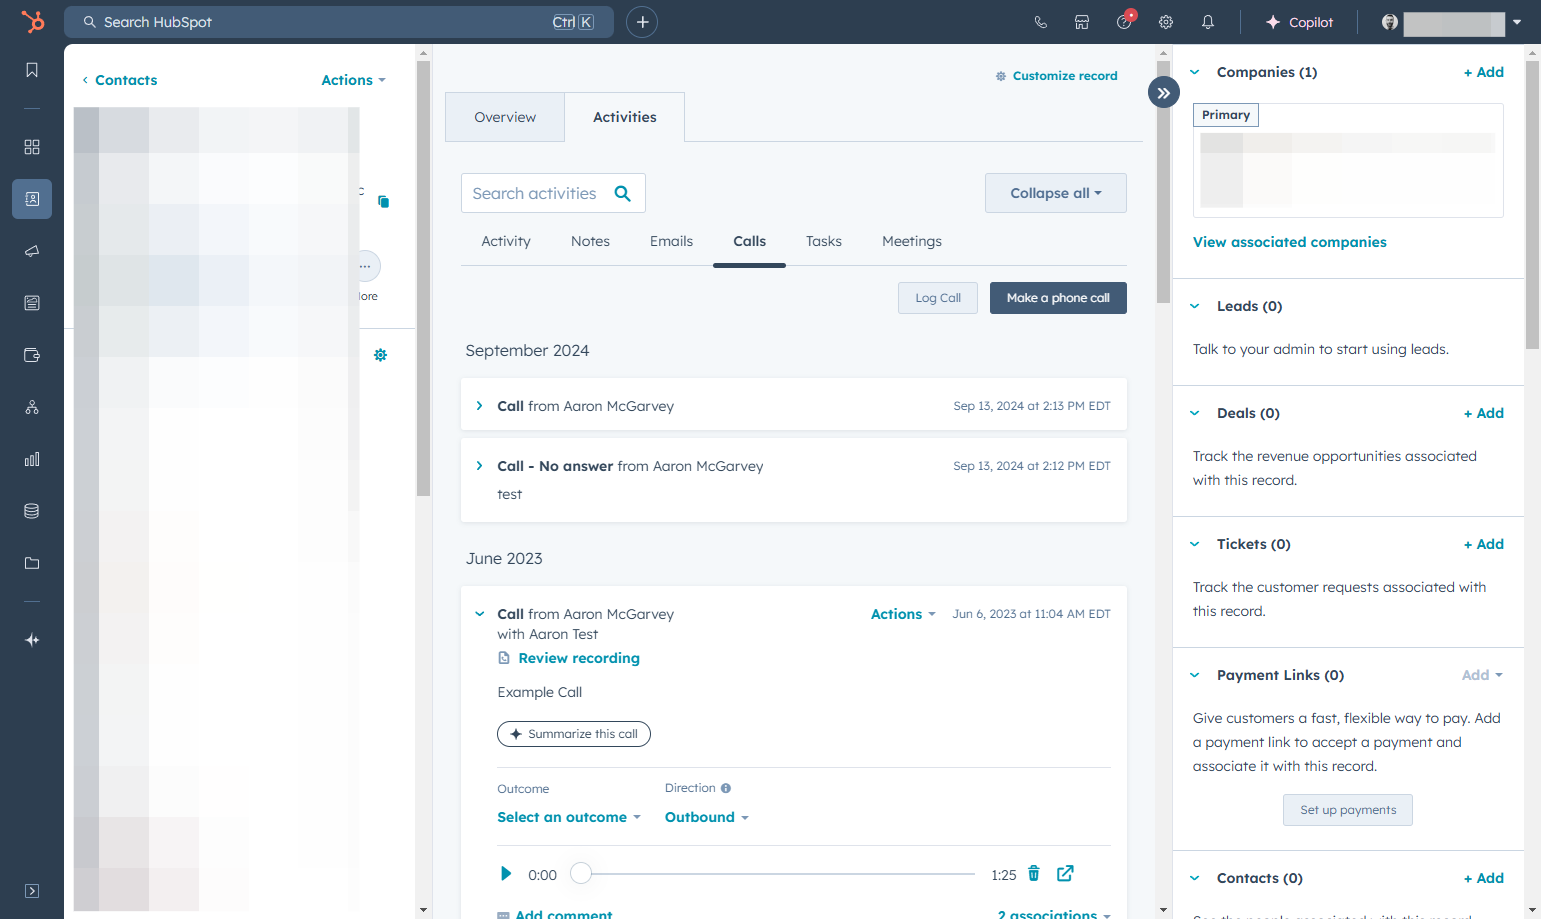This screenshot has width=1541, height=919.
Task: Open the Settings gear in top bar
Action: point(1166,22)
